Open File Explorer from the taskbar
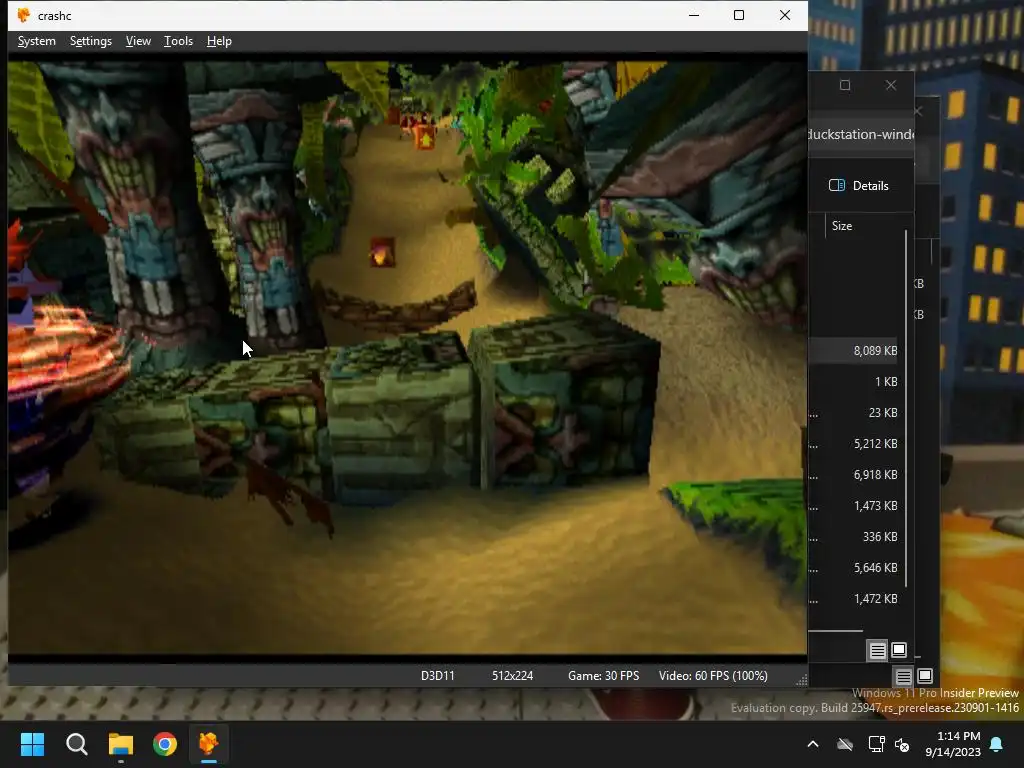Viewport: 1024px width, 768px height. 121,744
